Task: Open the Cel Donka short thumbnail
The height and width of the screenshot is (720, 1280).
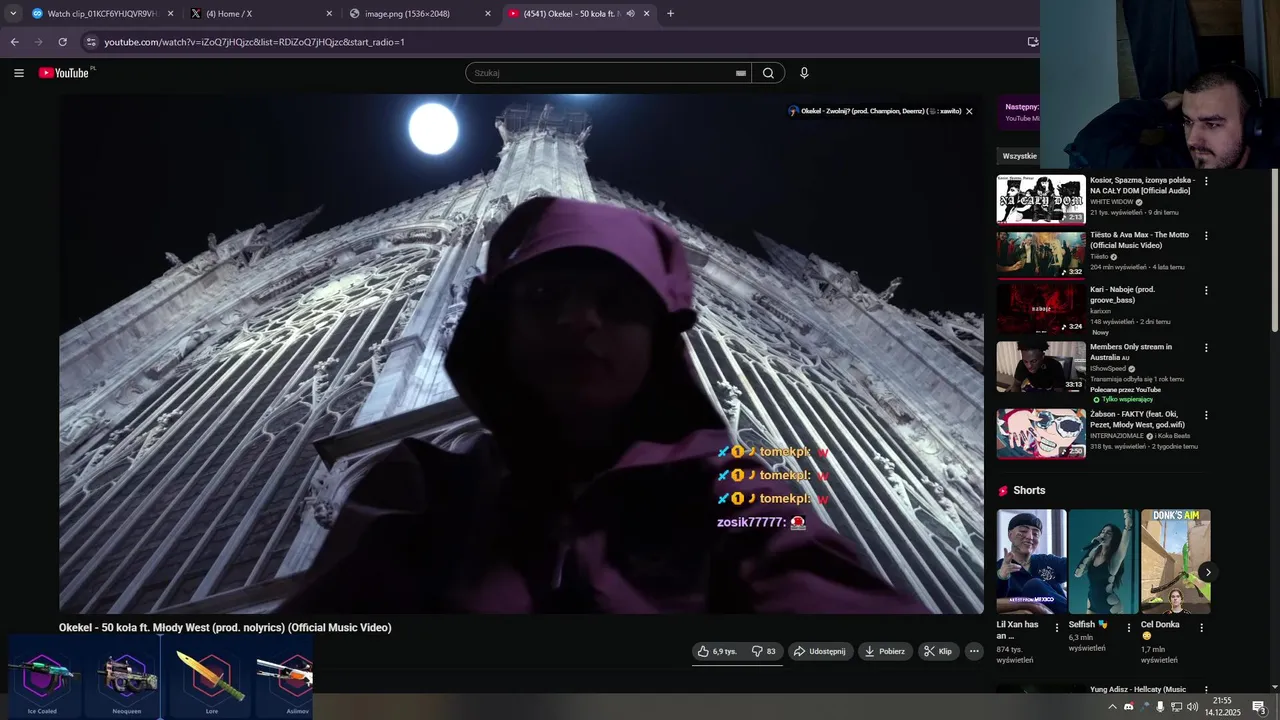Action: point(1175,561)
